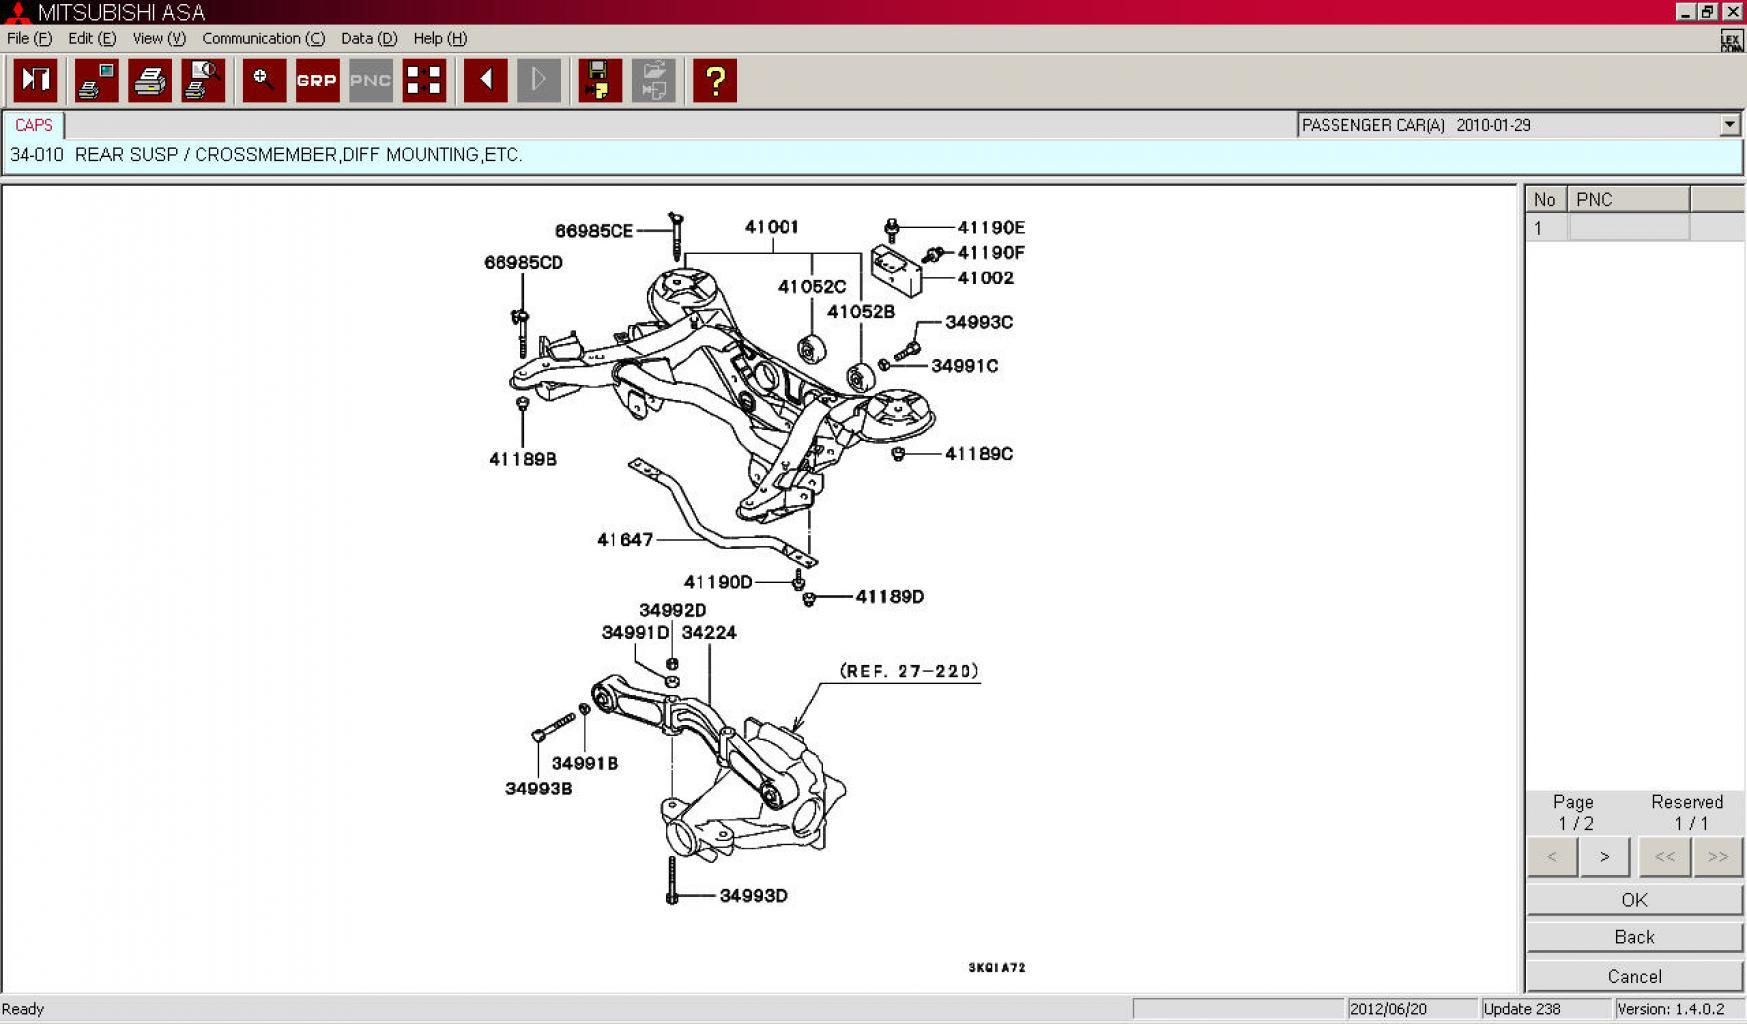Image resolution: width=1747 pixels, height=1024 pixels.
Task: Open print preview with magnifier icon
Action: click(x=203, y=80)
